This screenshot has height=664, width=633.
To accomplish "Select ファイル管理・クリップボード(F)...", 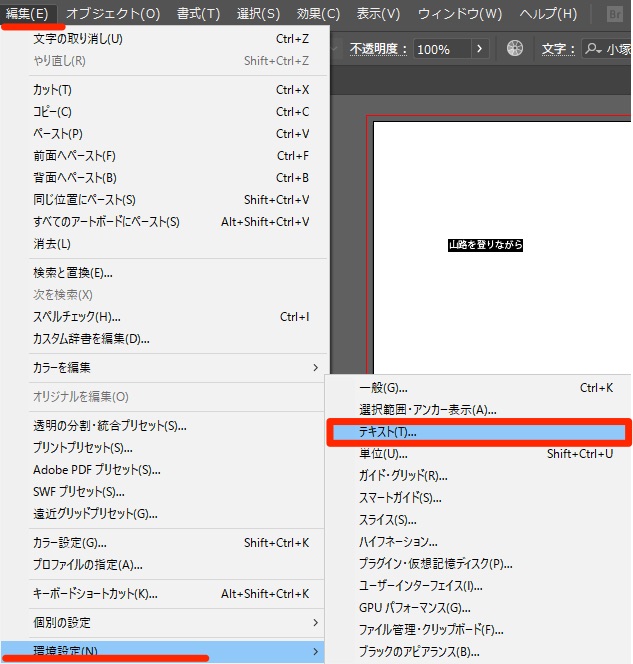I will pos(478,630).
